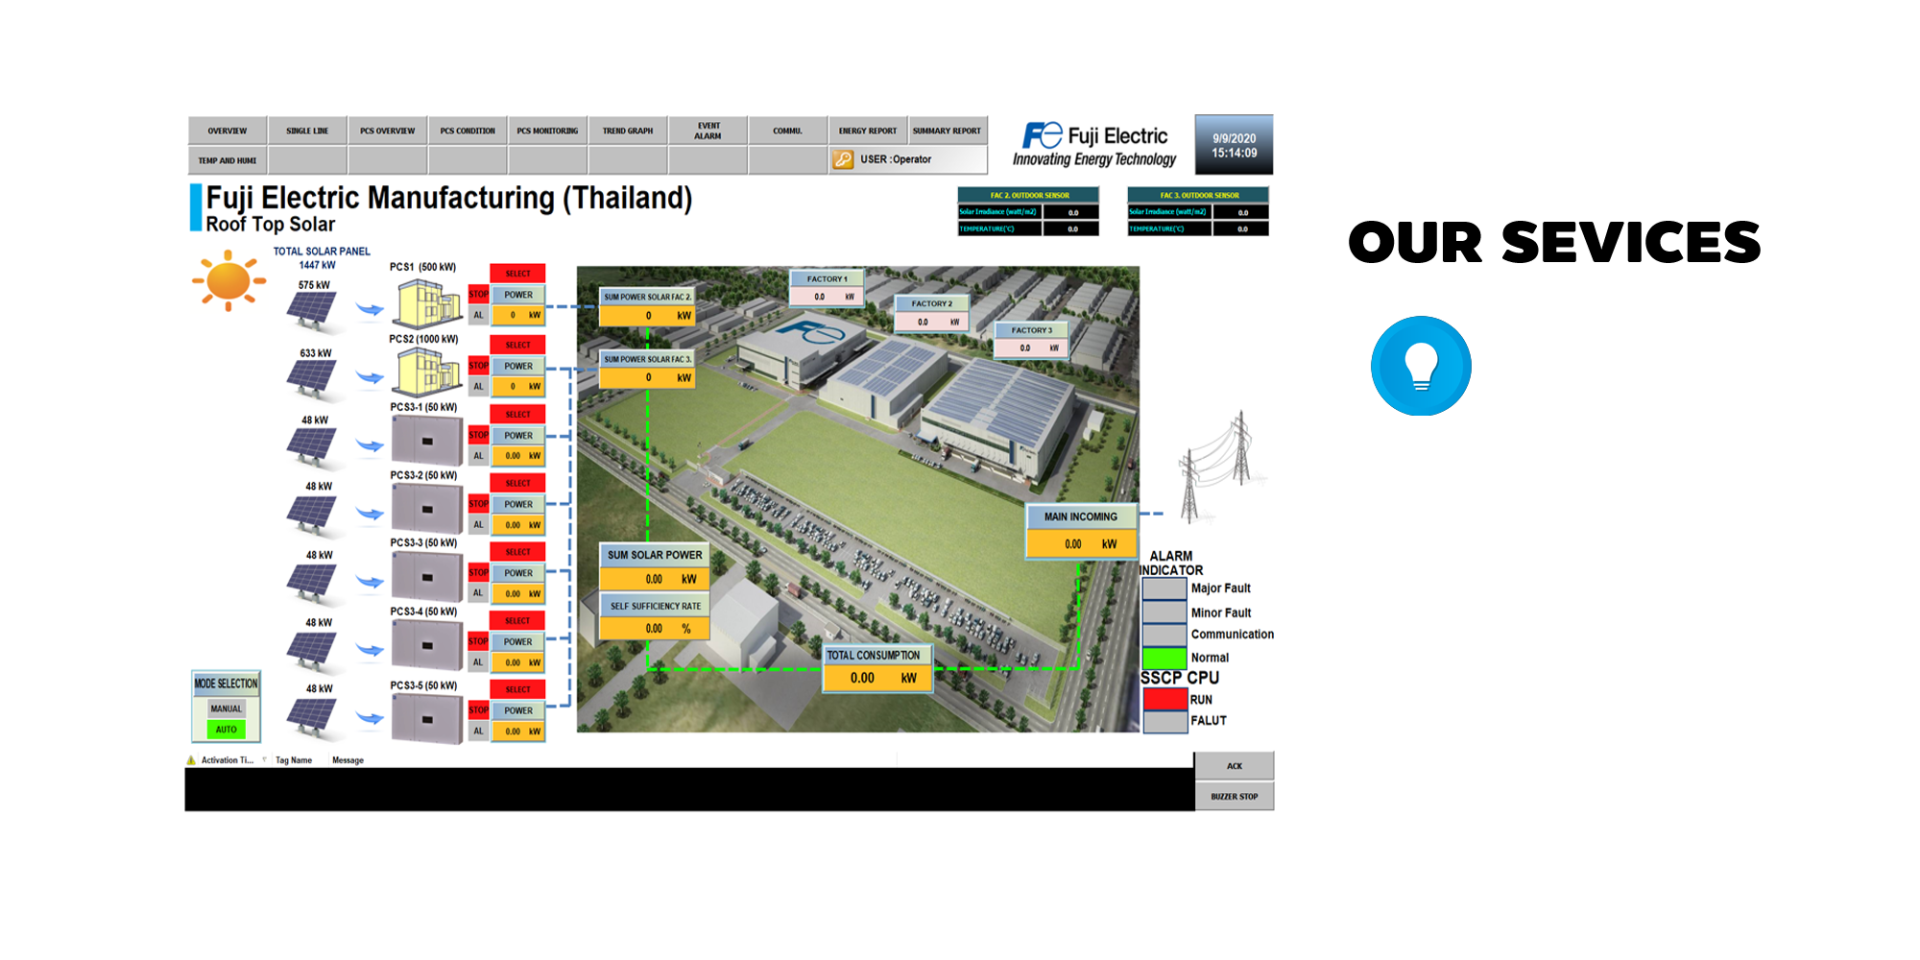Open TEMP AND HUMI screen
This screenshot has width=1920, height=960.
pyautogui.click(x=227, y=160)
